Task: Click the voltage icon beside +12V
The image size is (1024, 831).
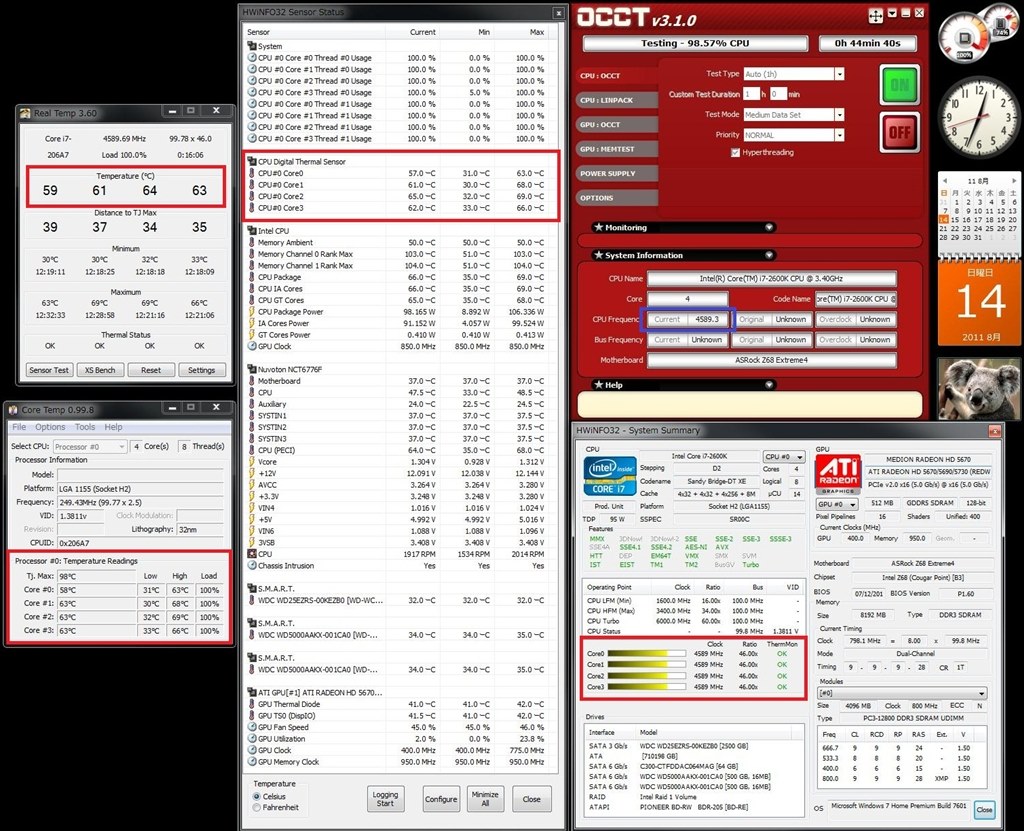Action: click(252, 474)
